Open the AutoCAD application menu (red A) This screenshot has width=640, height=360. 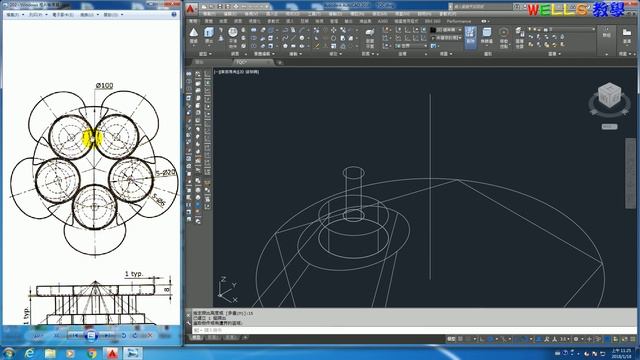191,9
